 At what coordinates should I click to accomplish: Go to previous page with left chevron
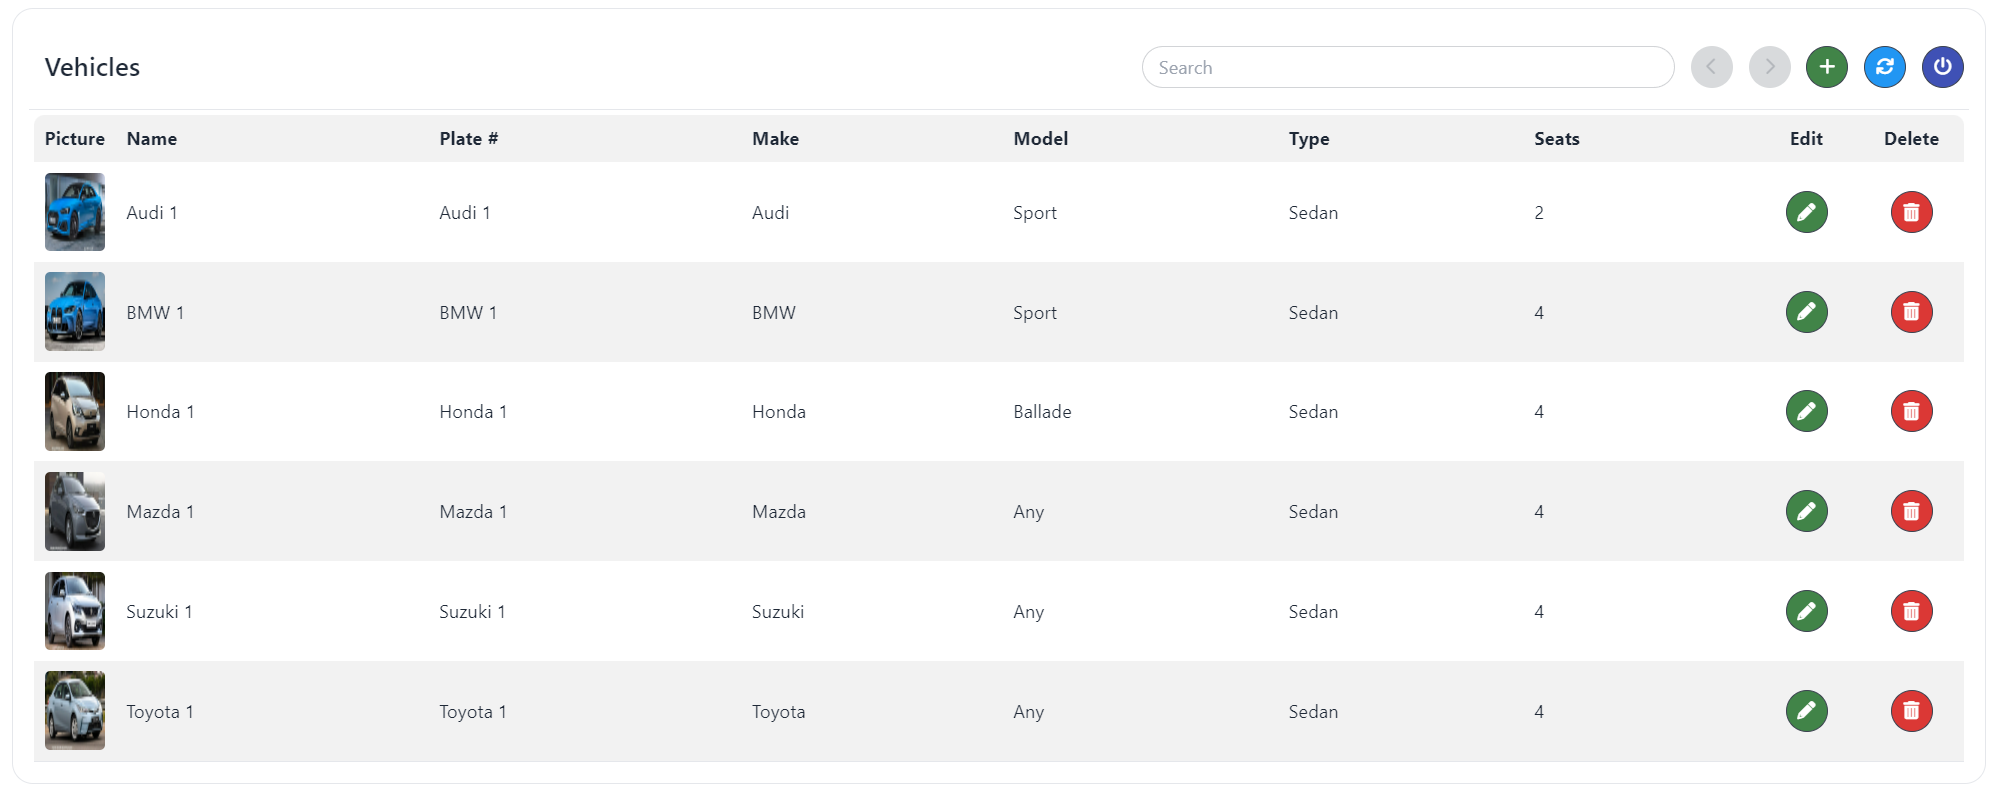tap(1711, 67)
